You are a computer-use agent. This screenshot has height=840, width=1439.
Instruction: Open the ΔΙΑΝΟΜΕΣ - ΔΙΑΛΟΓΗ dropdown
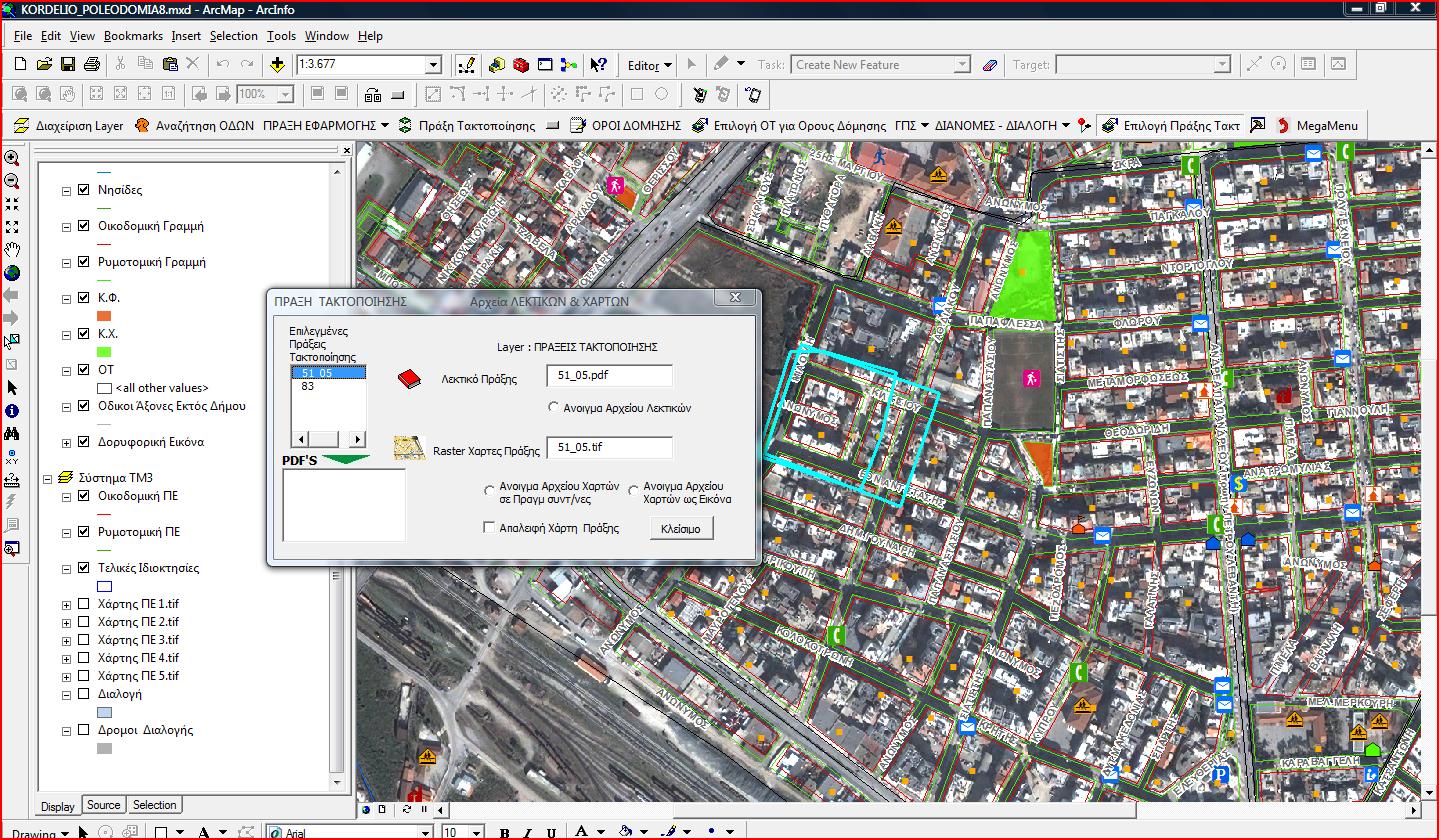pyautogui.click(x=1004, y=126)
